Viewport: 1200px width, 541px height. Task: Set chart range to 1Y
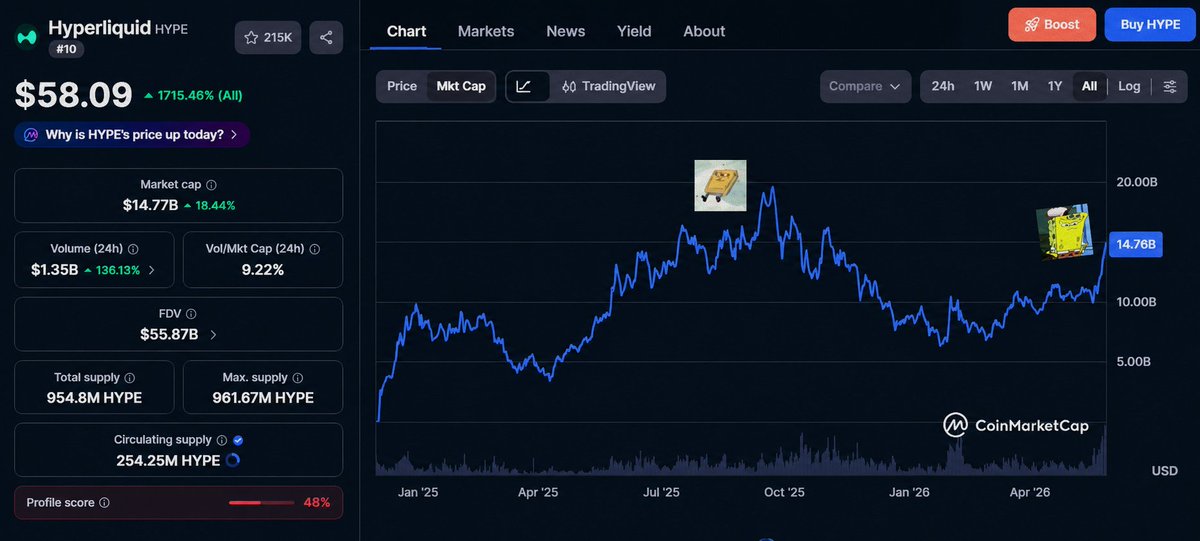(x=1055, y=86)
